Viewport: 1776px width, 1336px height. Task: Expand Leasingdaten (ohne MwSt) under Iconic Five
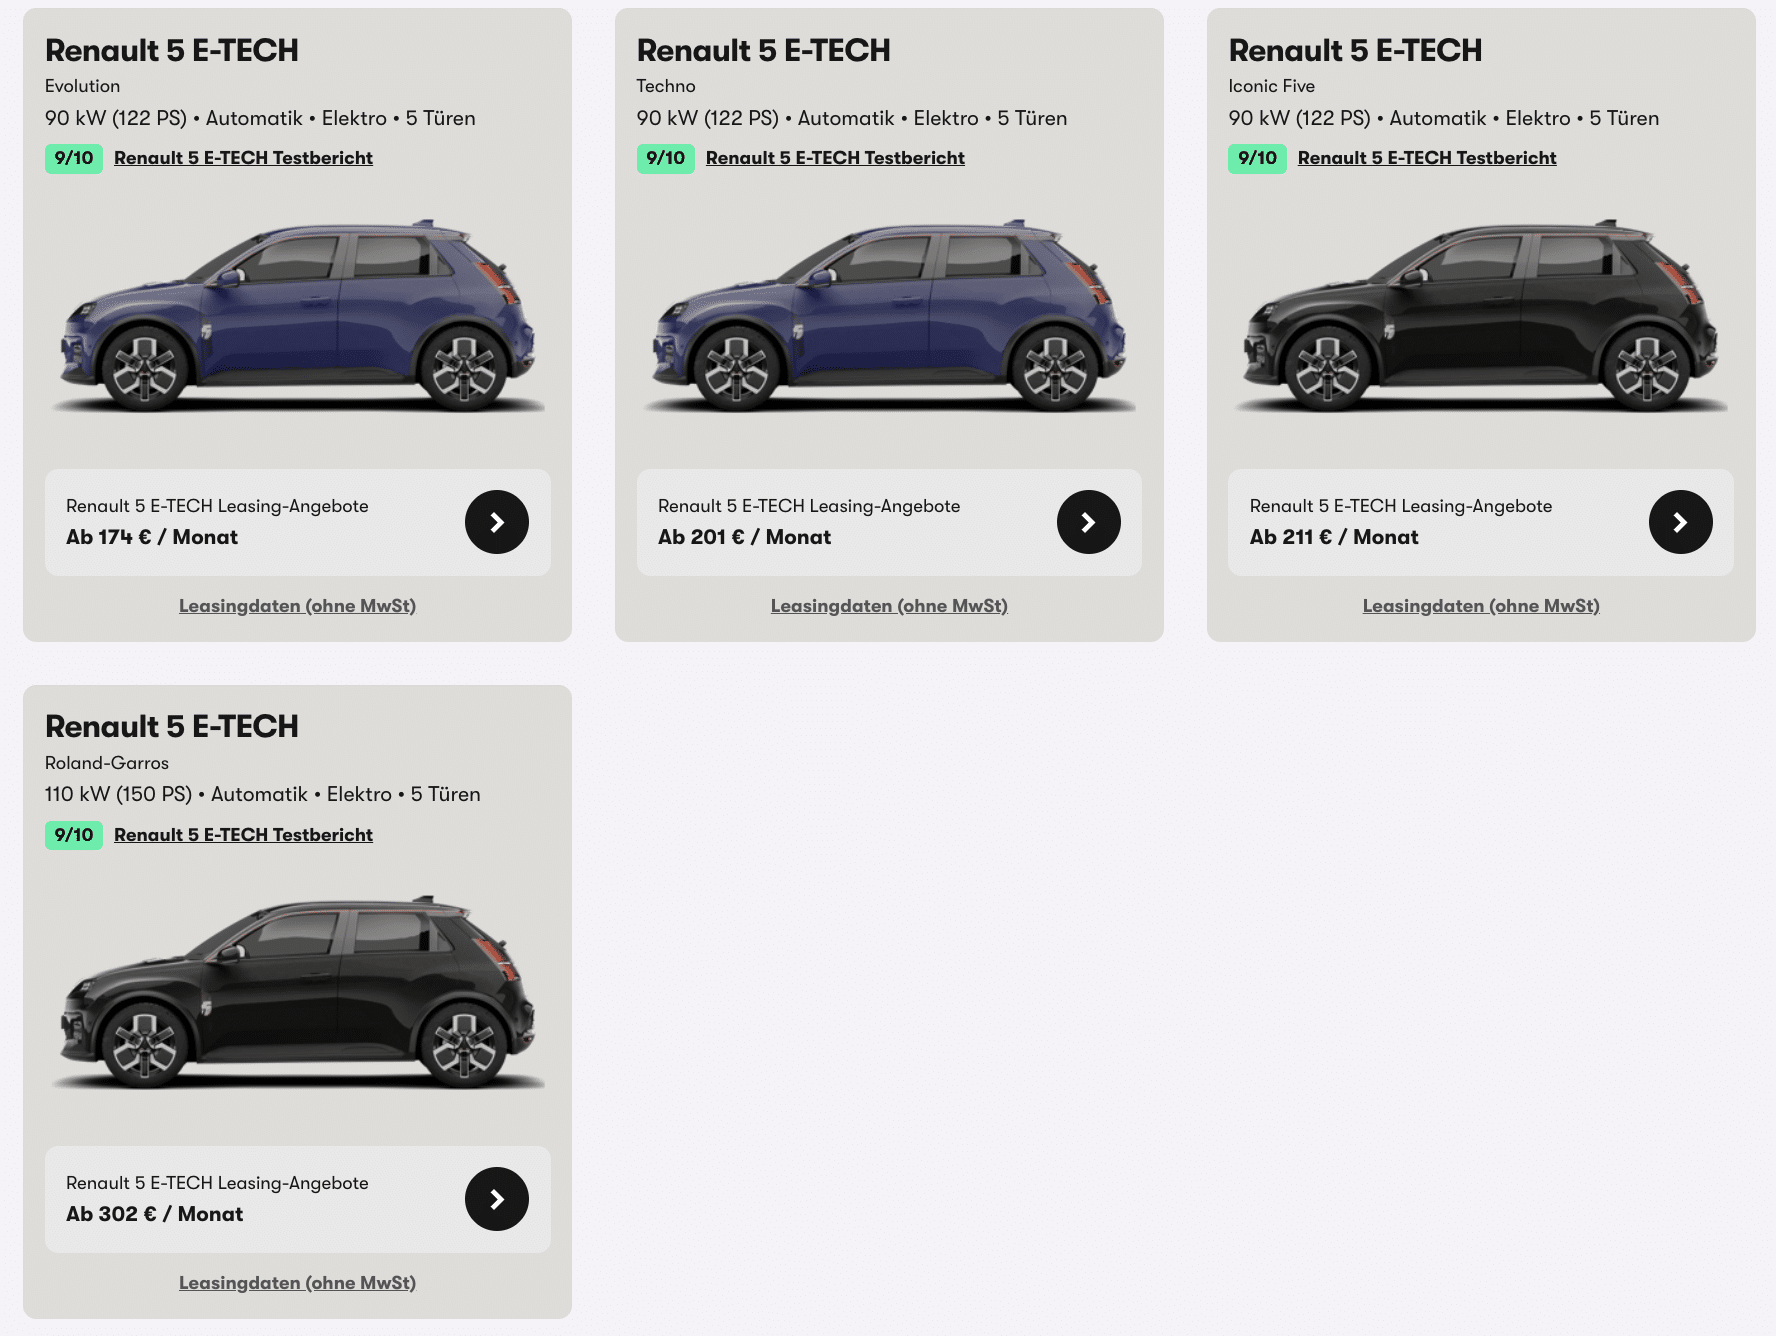pos(1481,606)
